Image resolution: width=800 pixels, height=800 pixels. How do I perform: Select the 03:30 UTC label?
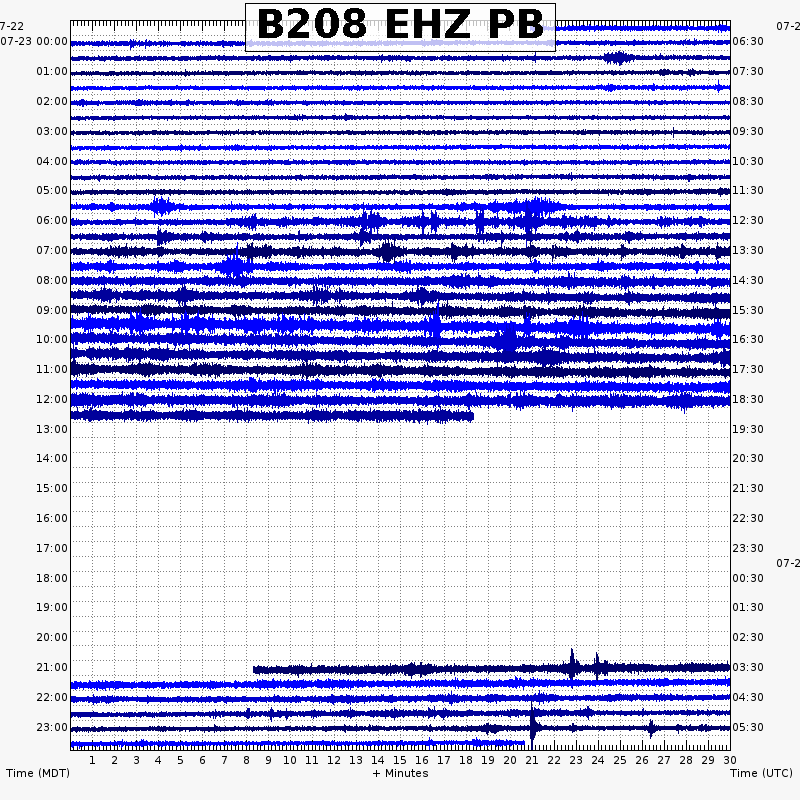[748, 667]
